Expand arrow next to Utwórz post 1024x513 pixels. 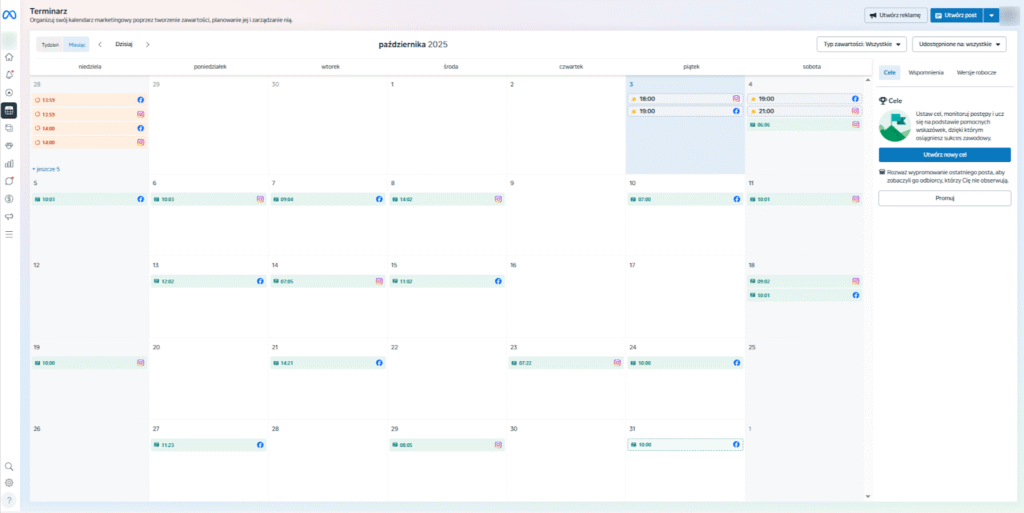tap(991, 15)
